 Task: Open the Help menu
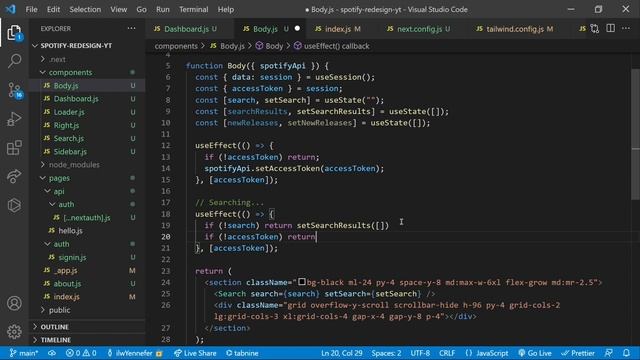pos(226,9)
